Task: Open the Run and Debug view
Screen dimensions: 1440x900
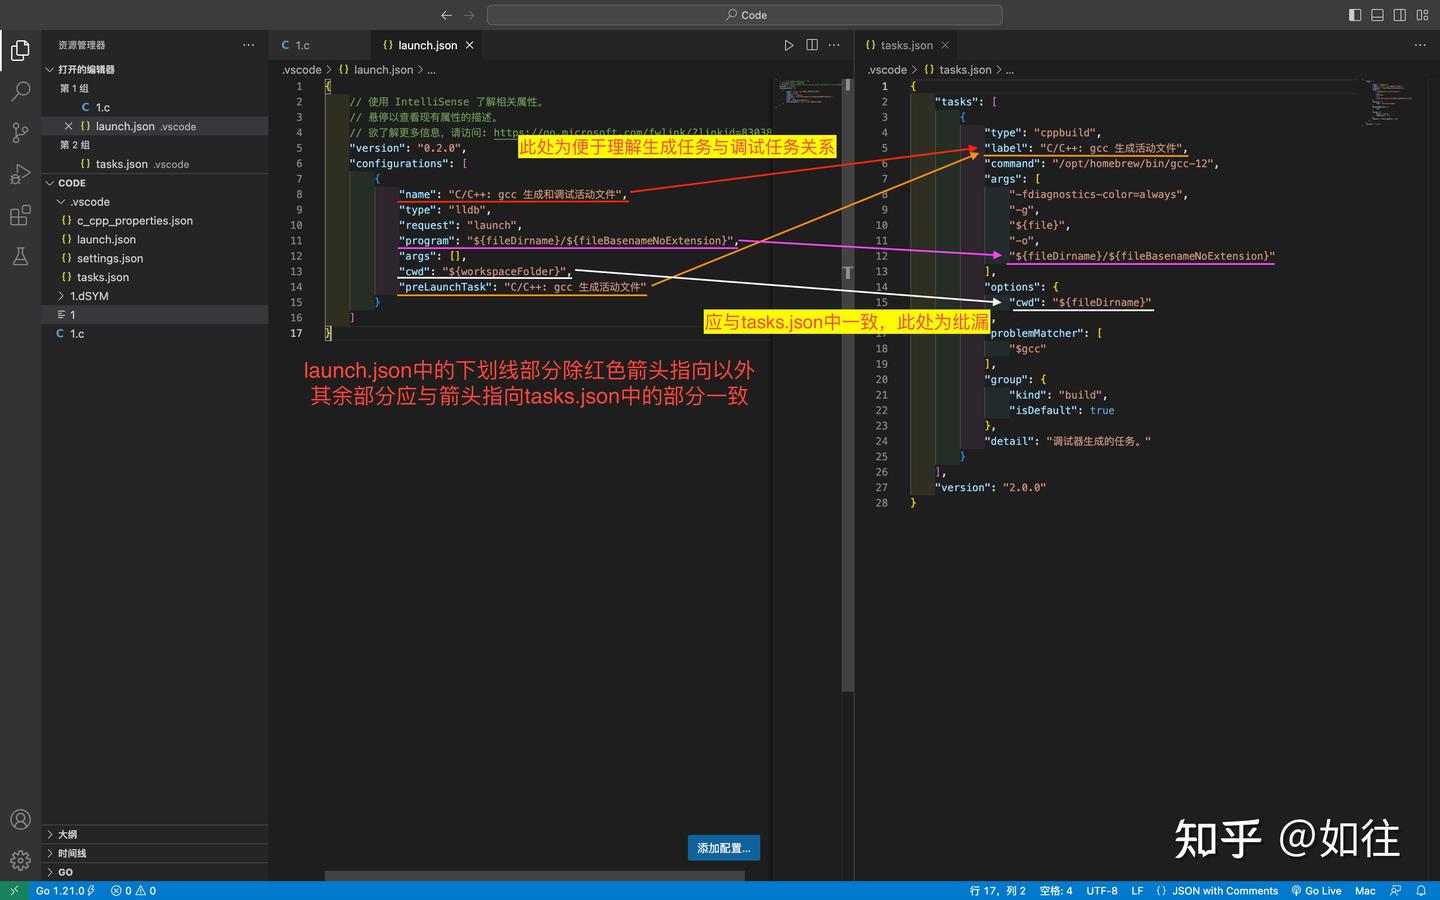Action: (20, 173)
